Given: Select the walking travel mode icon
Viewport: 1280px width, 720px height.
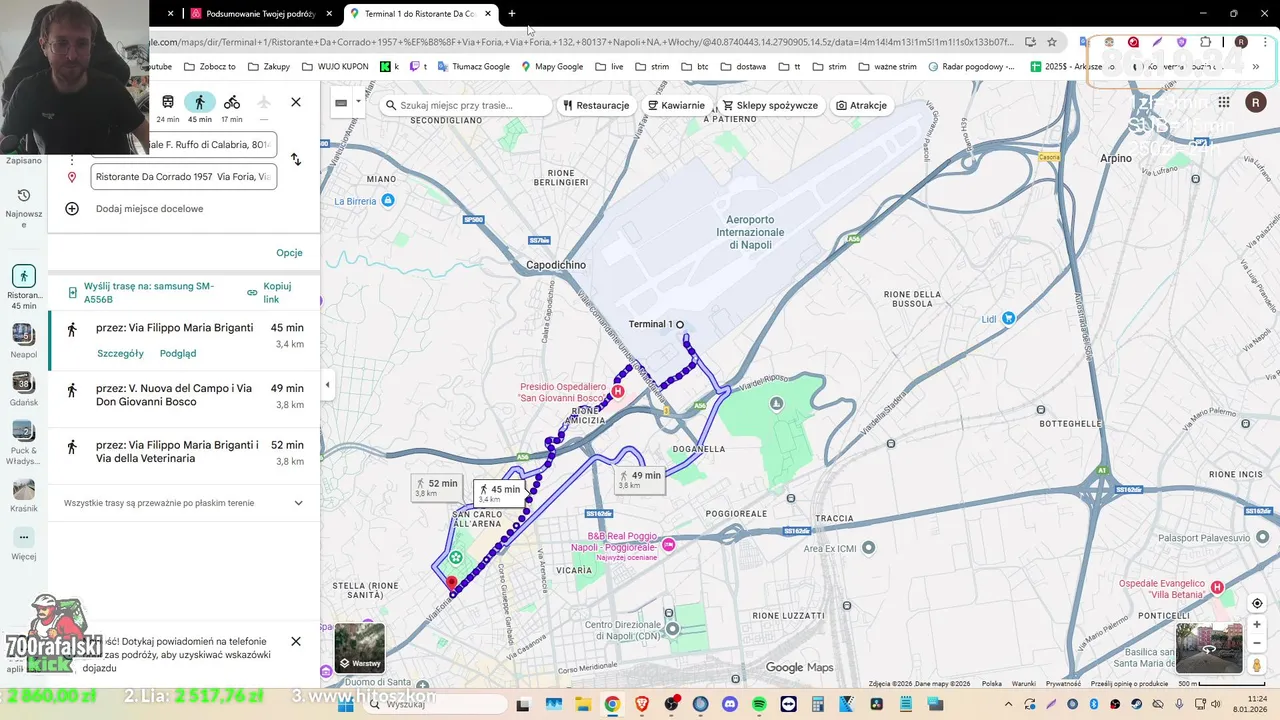Looking at the screenshot, I should point(200,102).
